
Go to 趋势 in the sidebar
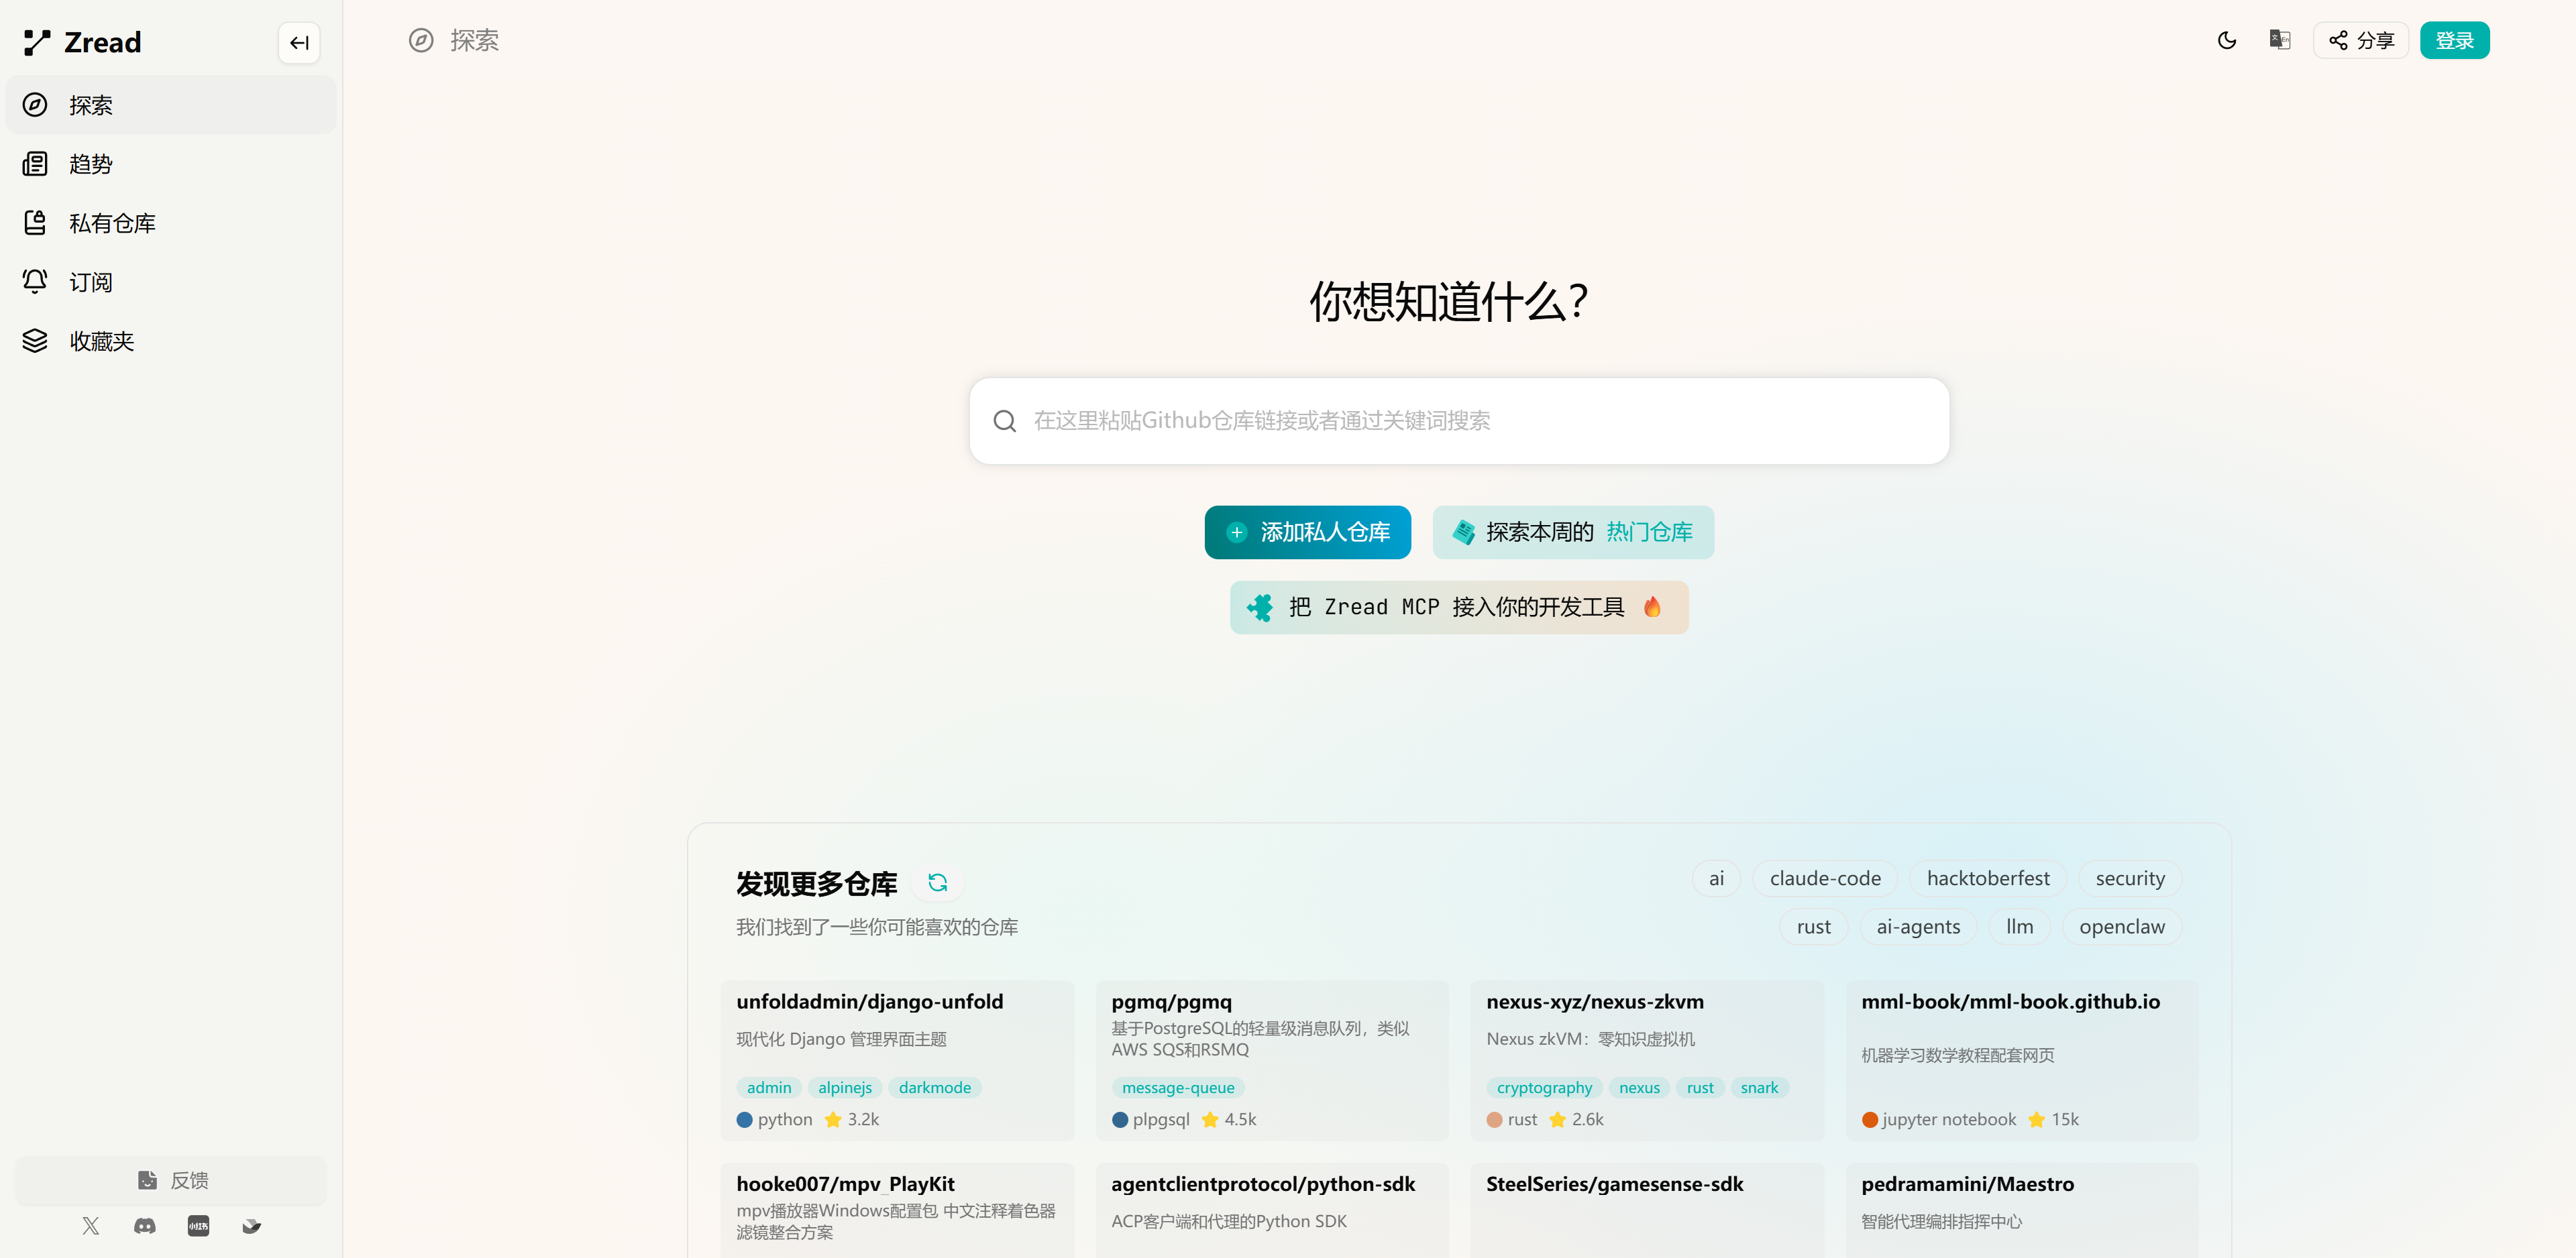90,164
